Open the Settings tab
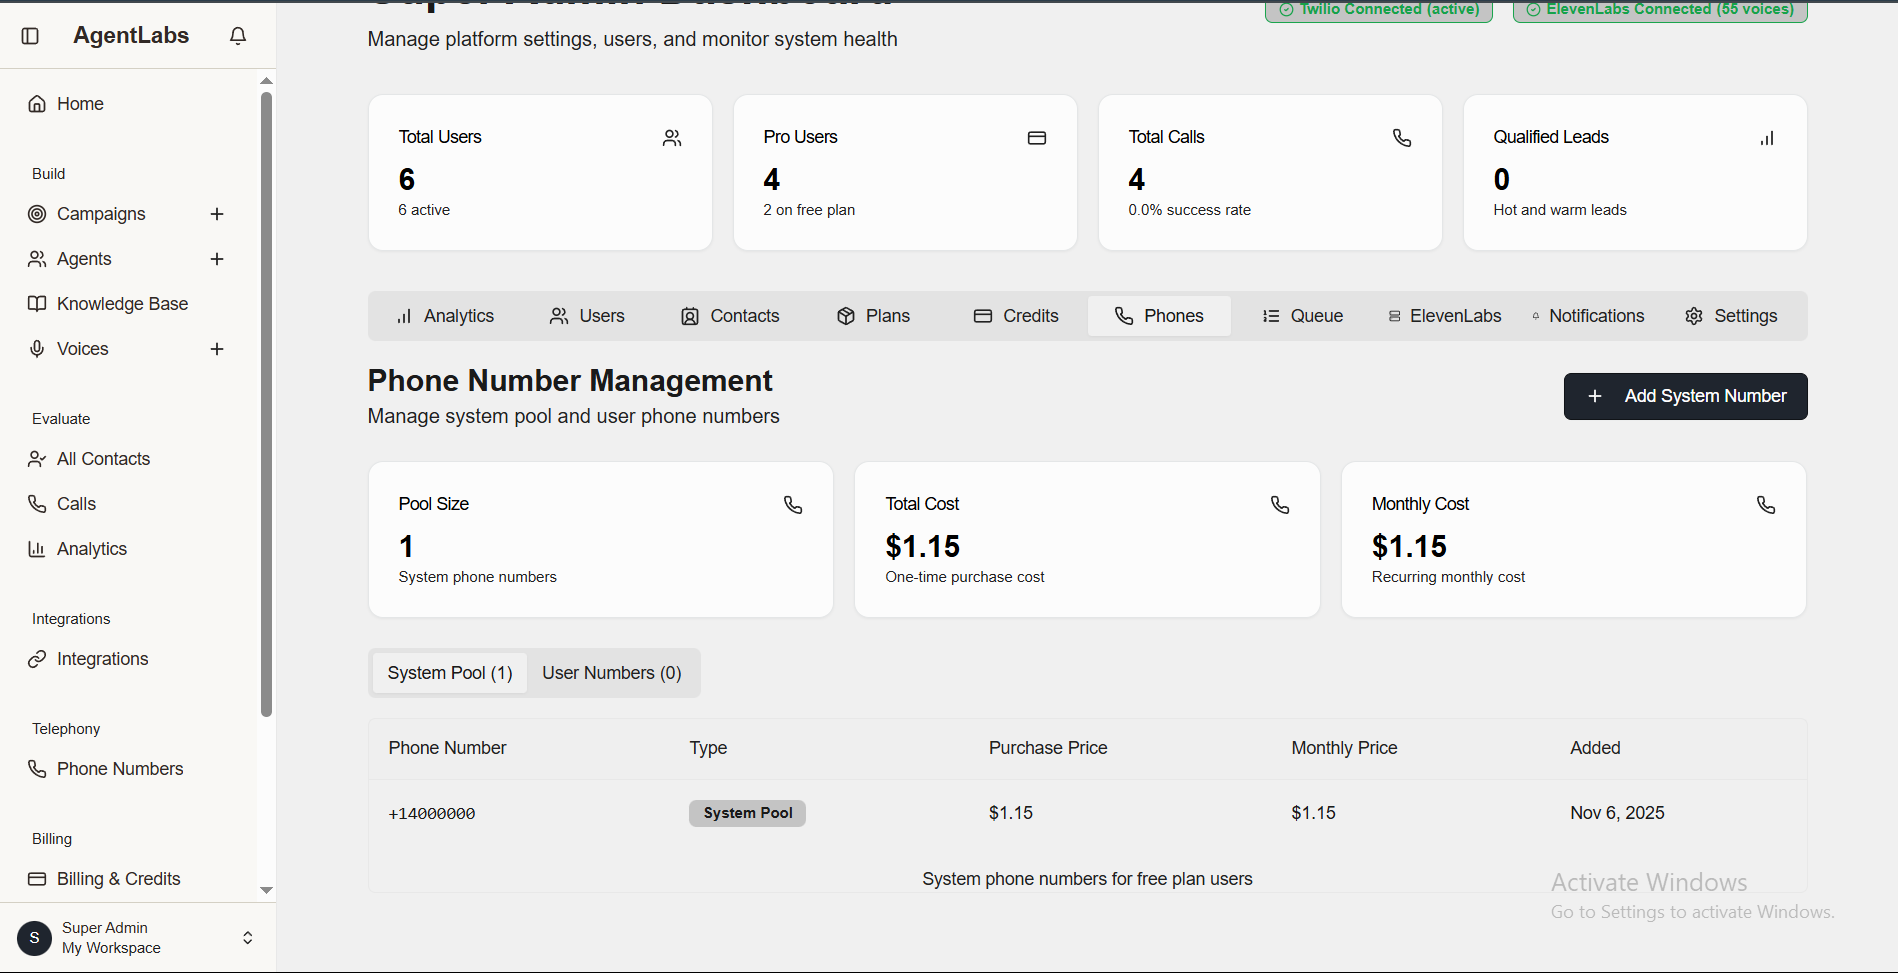1898x973 pixels. pos(1731,315)
